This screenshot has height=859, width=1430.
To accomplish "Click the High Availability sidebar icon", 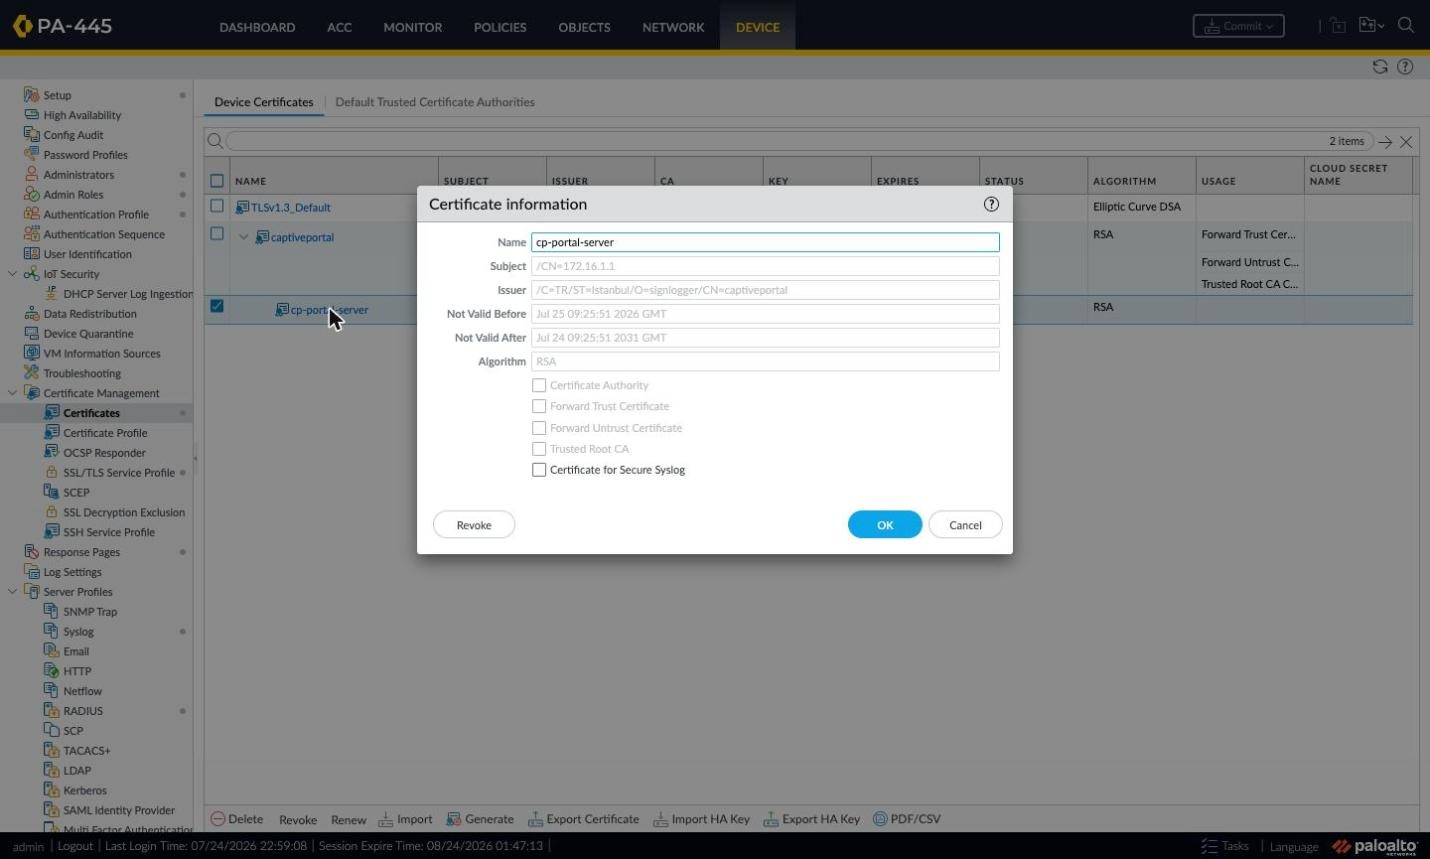I will pyautogui.click(x=31, y=115).
